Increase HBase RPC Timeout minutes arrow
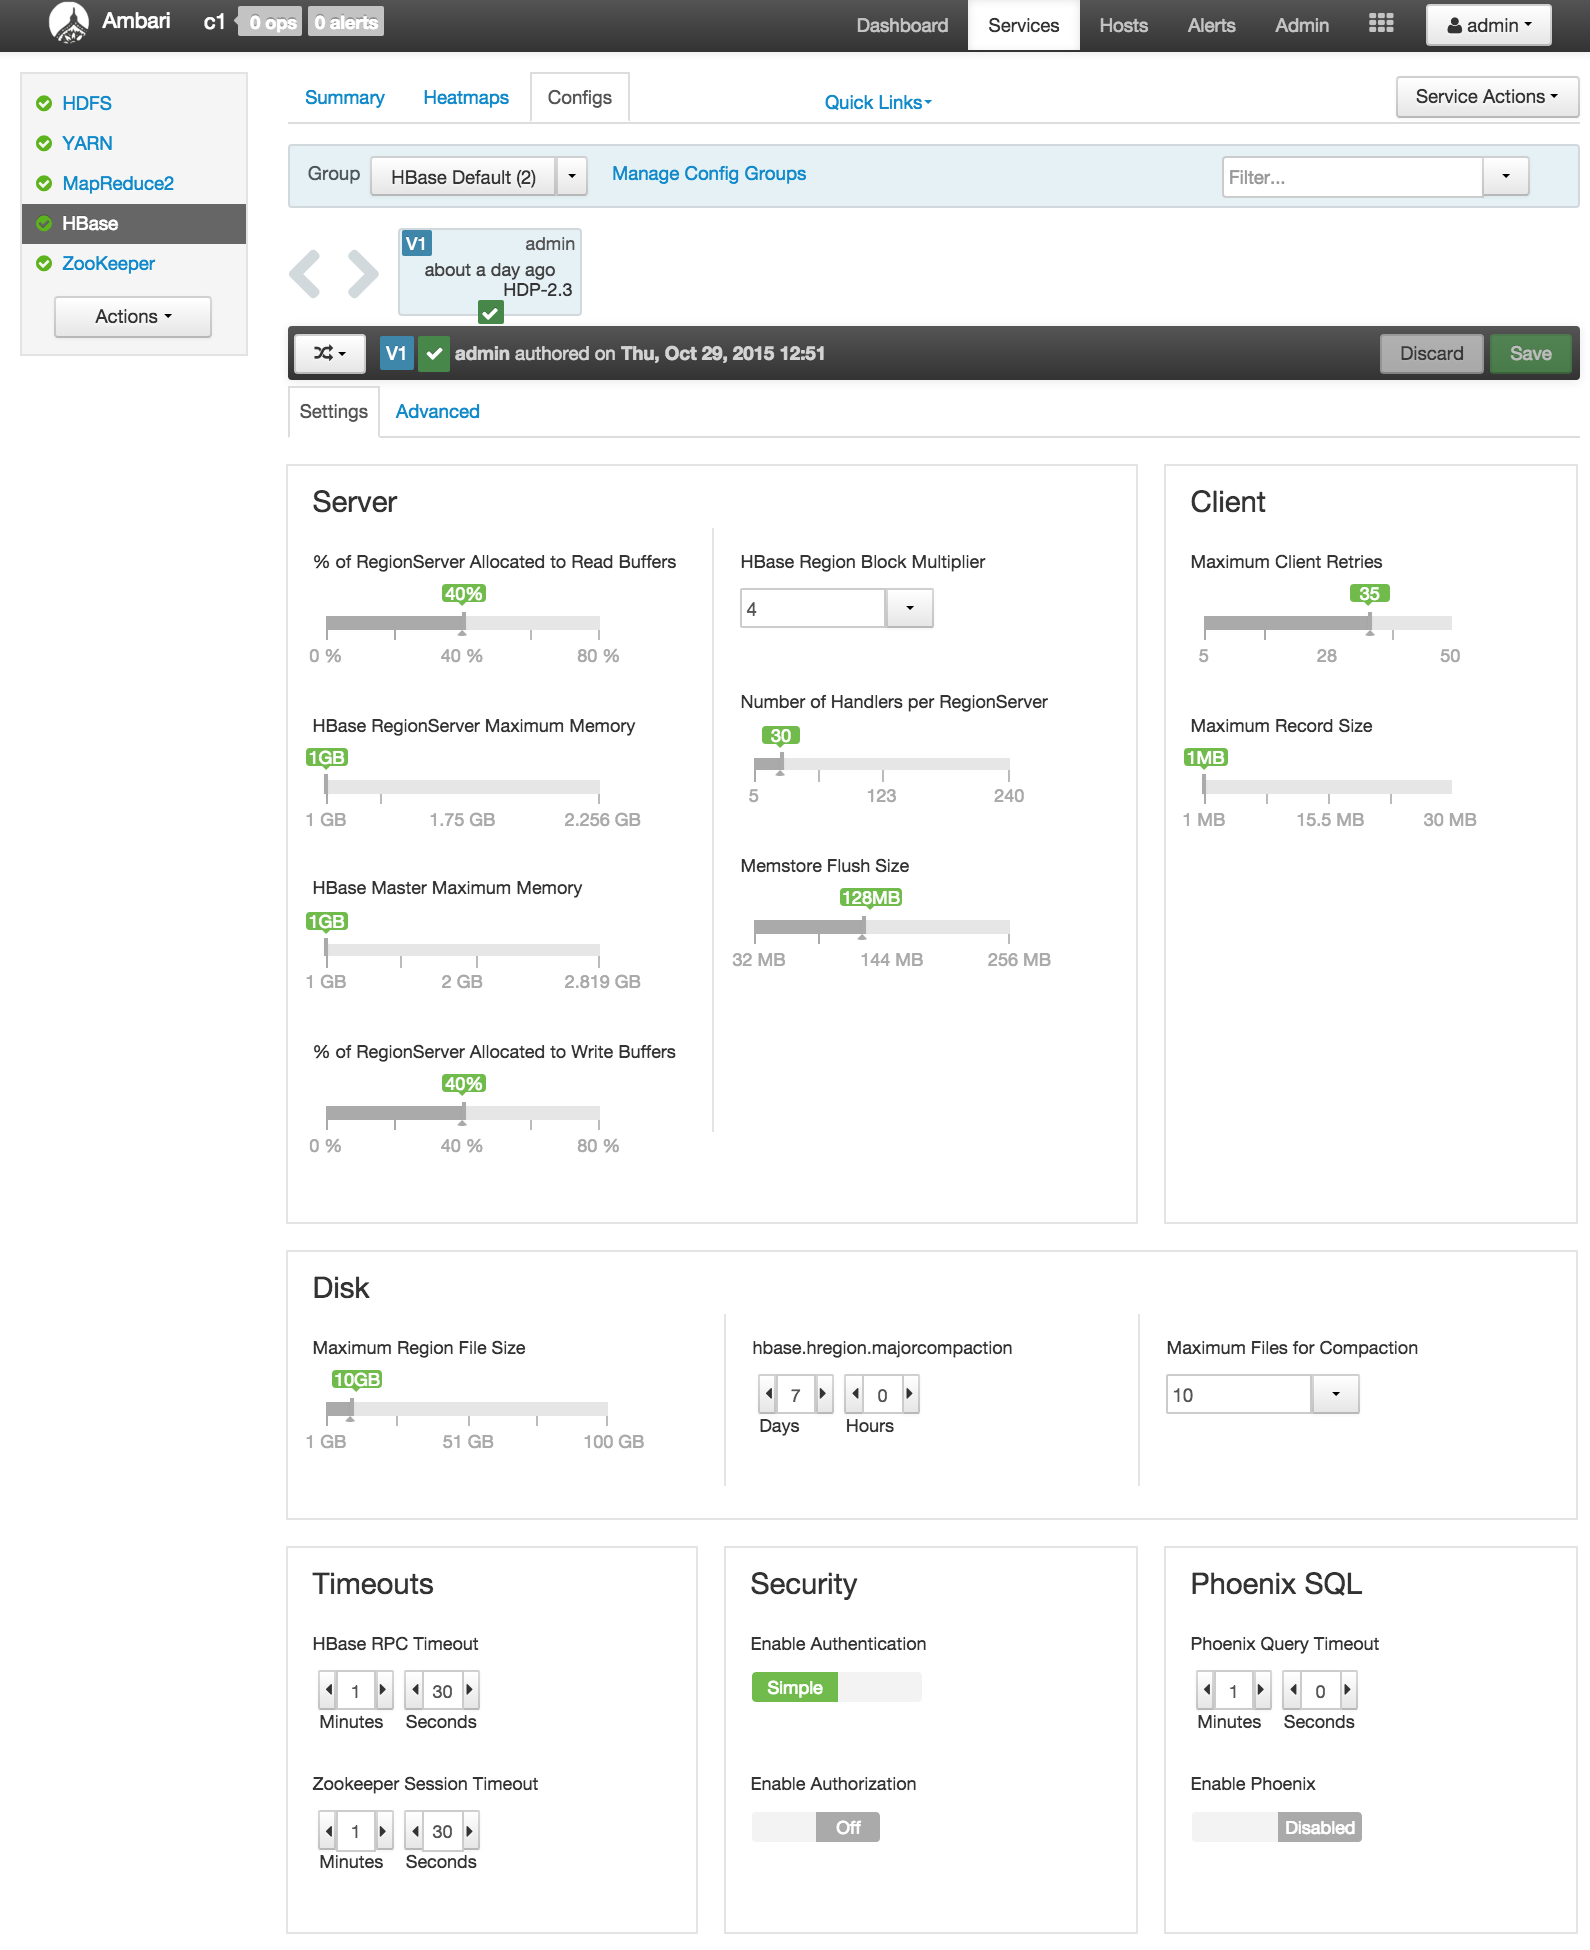This screenshot has height=1950, width=1590. click(383, 1690)
